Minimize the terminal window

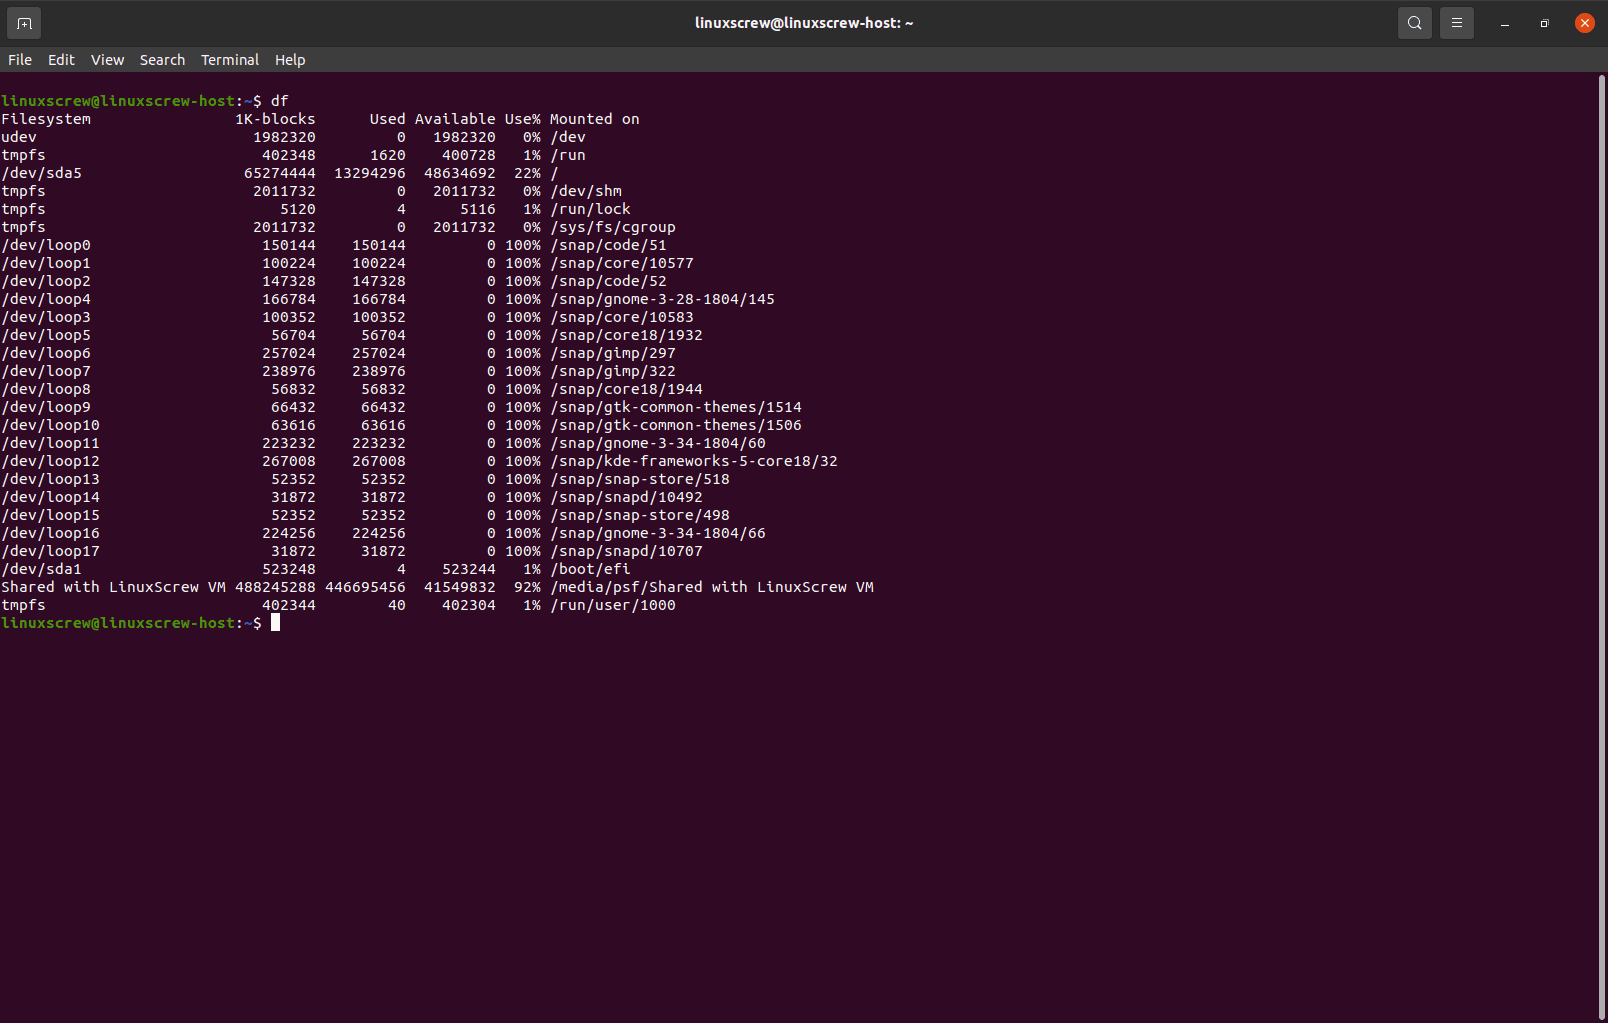coord(1504,22)
